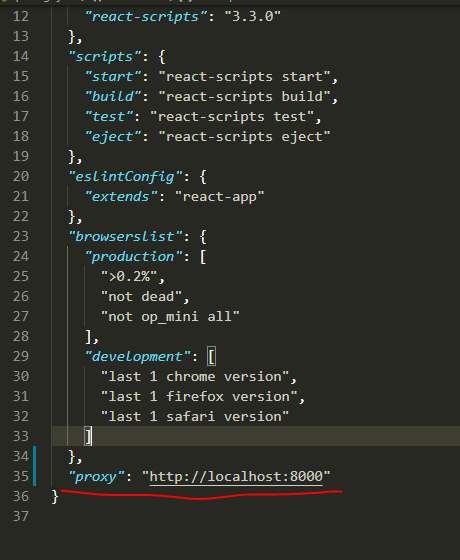Click "last 1 safari version" string
The image size is (460, 560).
point(195,417)
